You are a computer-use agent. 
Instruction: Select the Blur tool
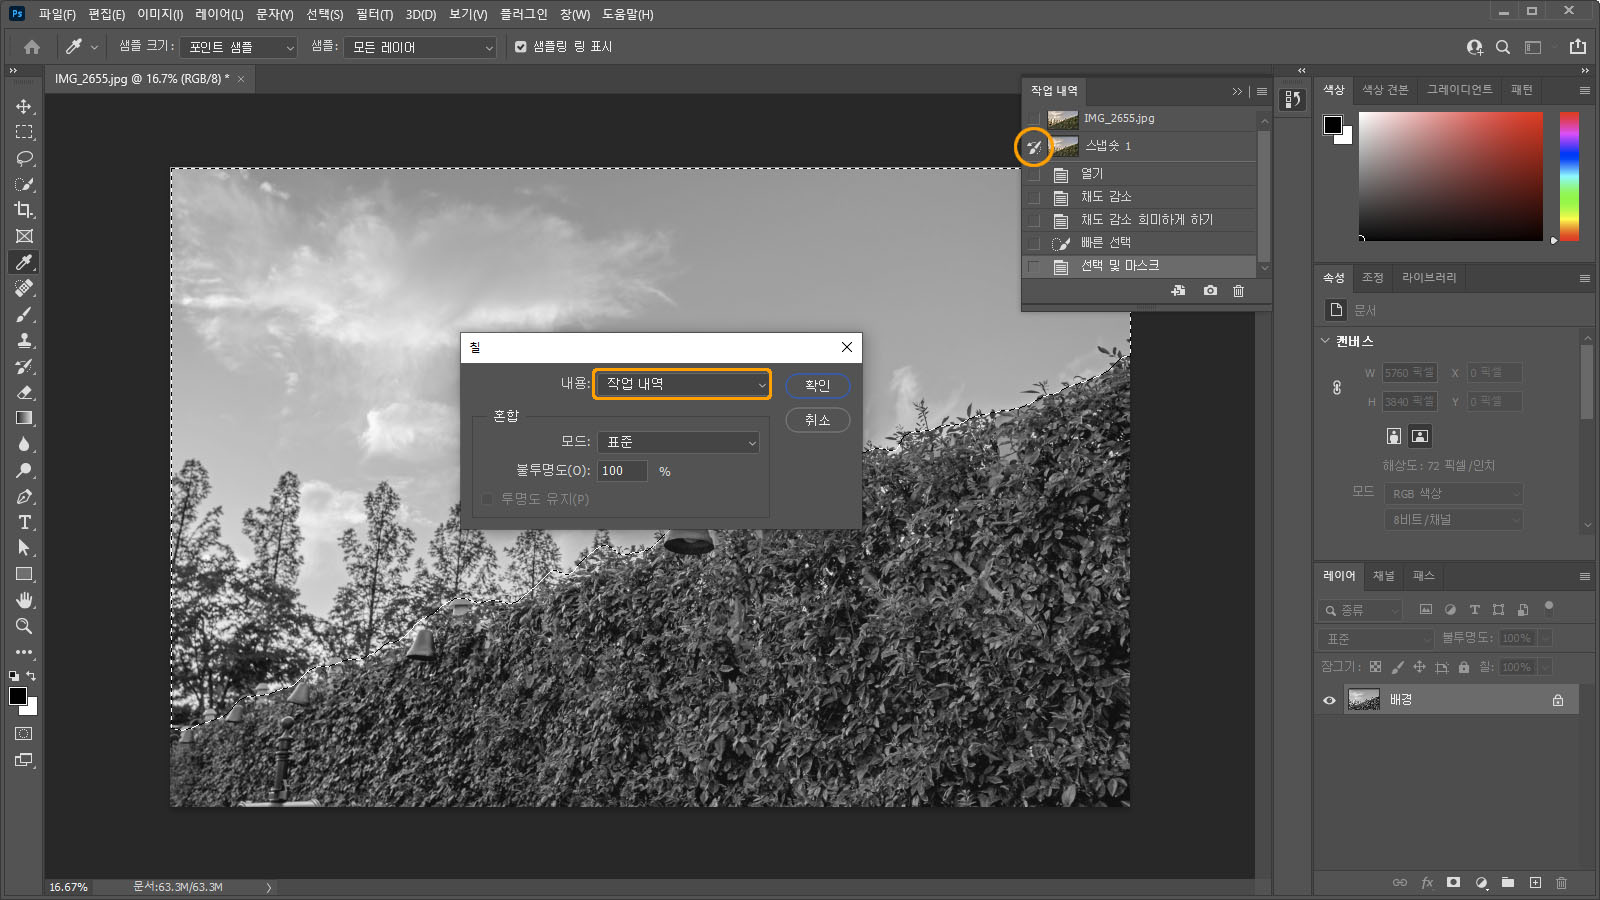pos(24,444)
